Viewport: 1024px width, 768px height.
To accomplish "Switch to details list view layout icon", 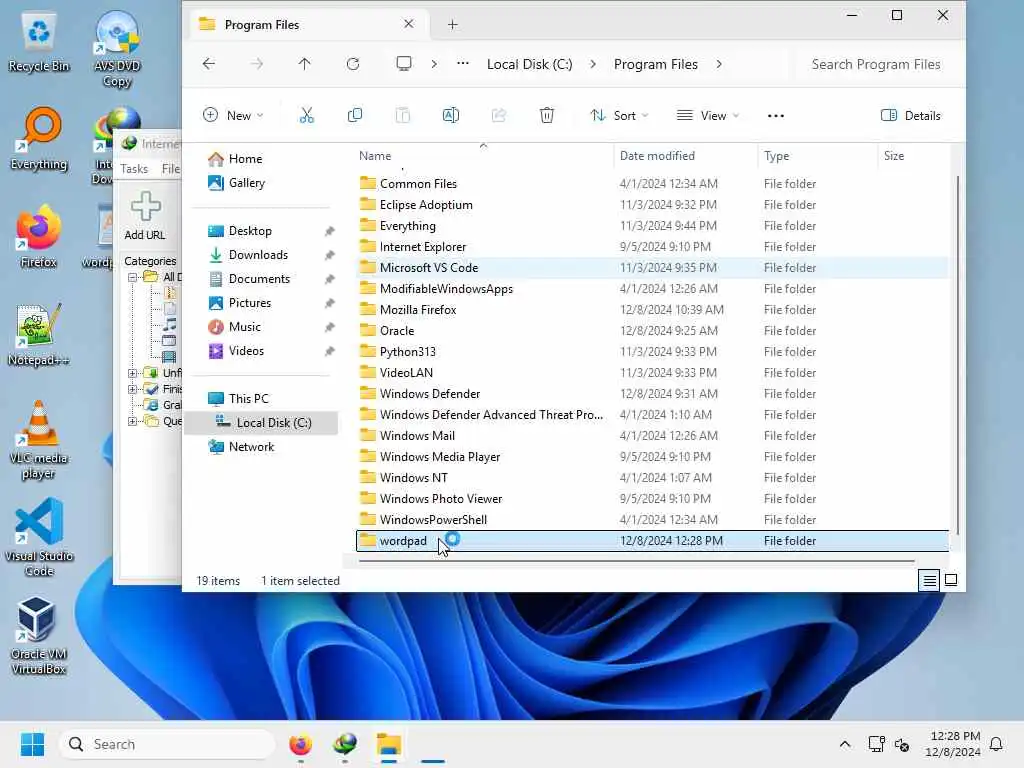I will (929, 580).
